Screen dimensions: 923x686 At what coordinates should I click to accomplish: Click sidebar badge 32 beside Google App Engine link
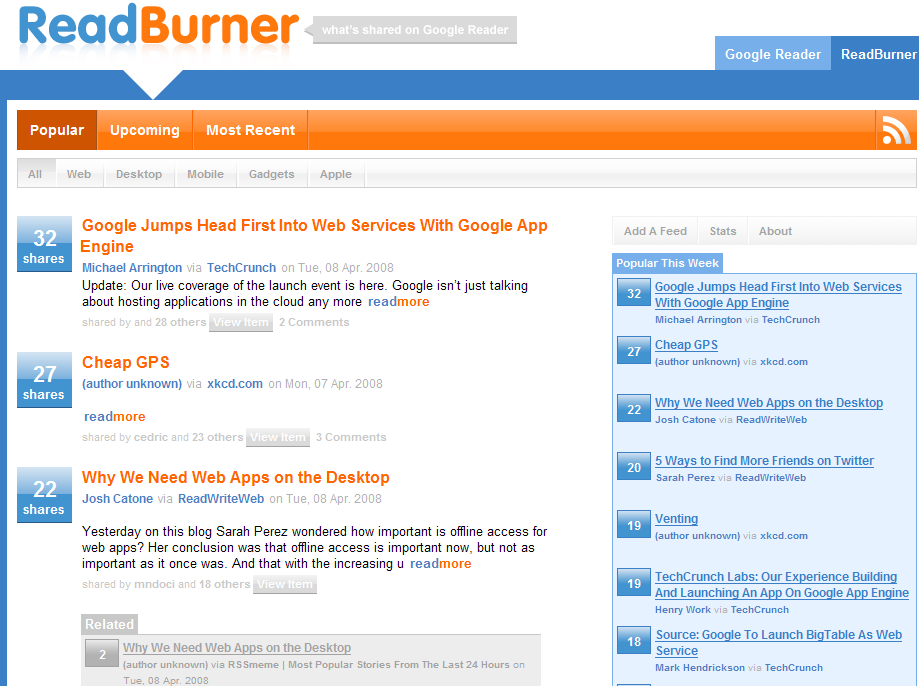pos(633,293)
